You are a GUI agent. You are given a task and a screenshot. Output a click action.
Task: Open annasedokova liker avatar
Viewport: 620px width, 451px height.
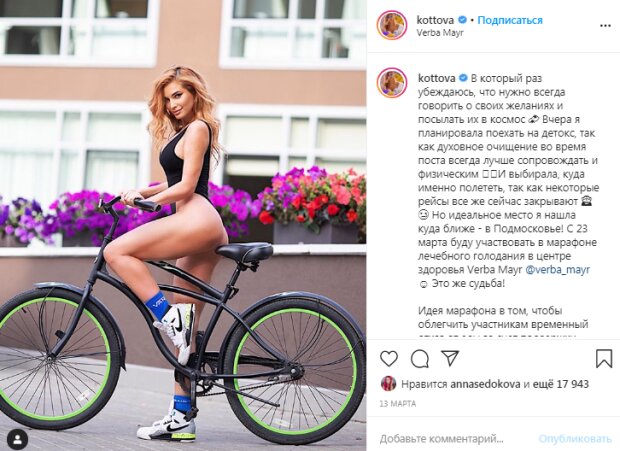click(x=388, y=383)
